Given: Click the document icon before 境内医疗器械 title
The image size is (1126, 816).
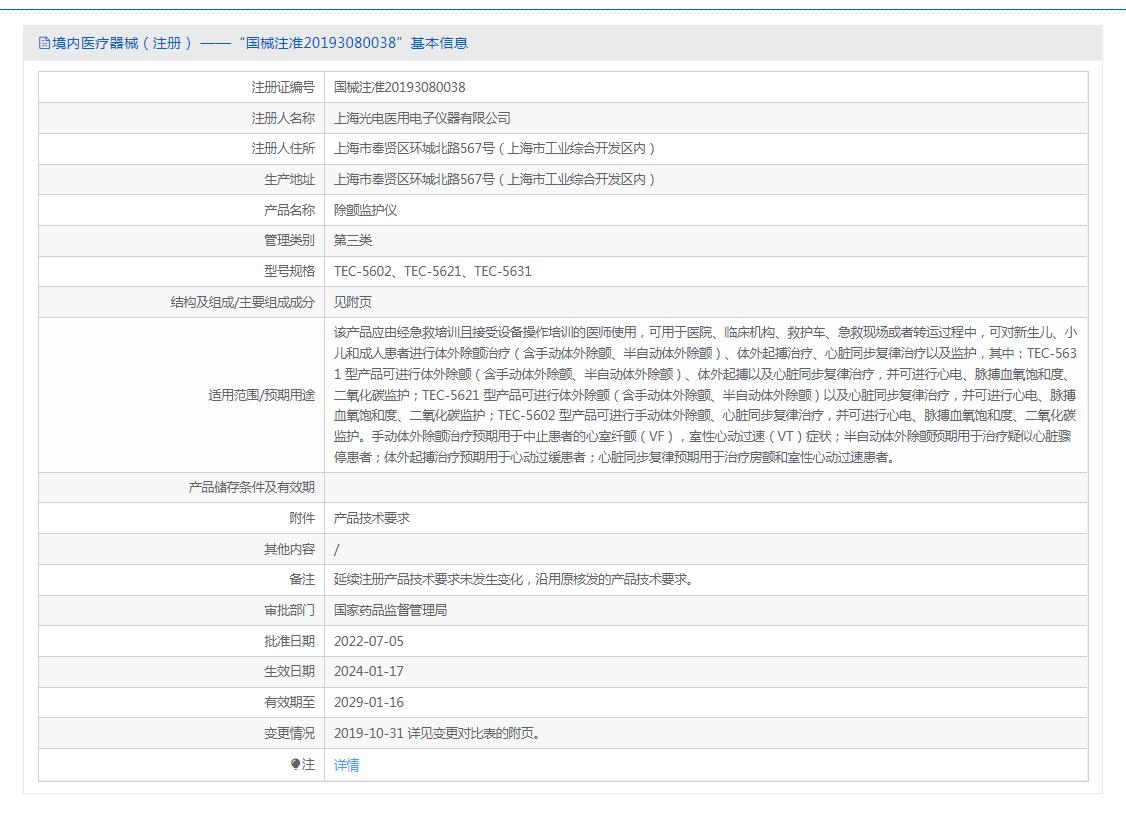Looking at the screenshot, I should pyautogui.click(x=44, y=43).
